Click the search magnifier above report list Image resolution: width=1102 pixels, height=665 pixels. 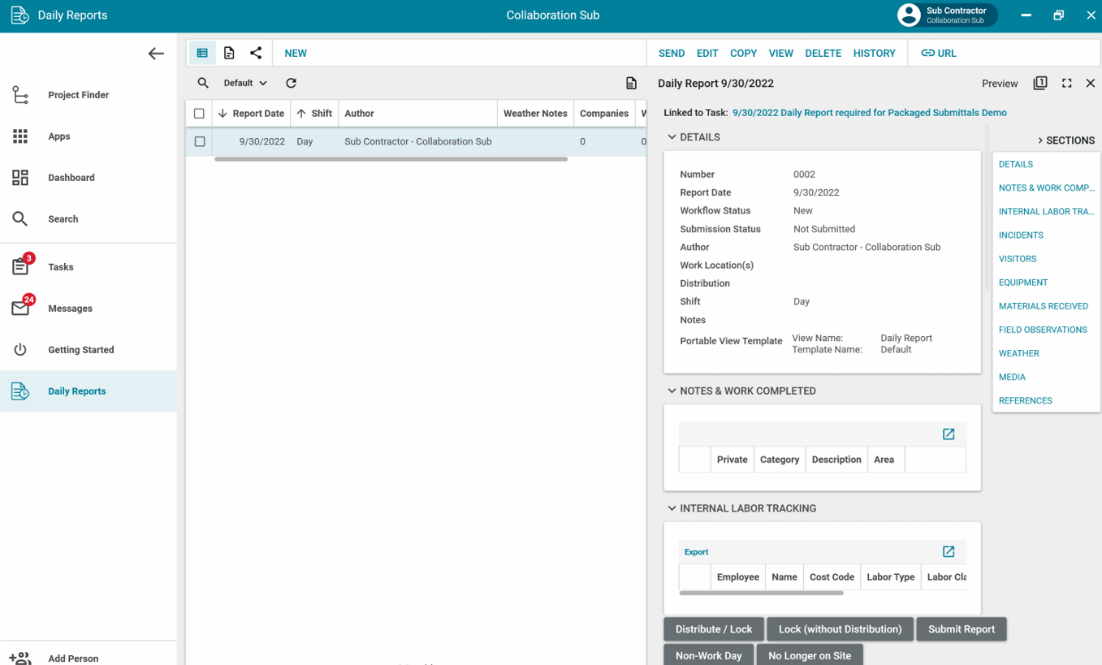tap(203, 83)
